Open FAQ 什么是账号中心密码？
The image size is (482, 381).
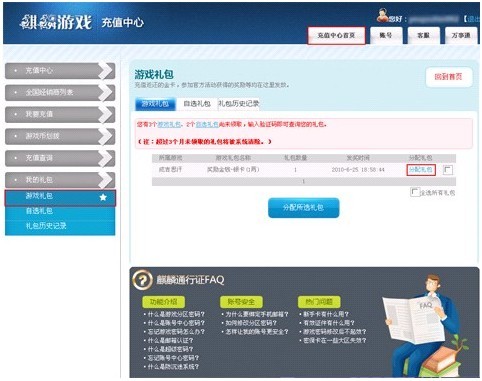pyautogui.click(x=176, y=323)
